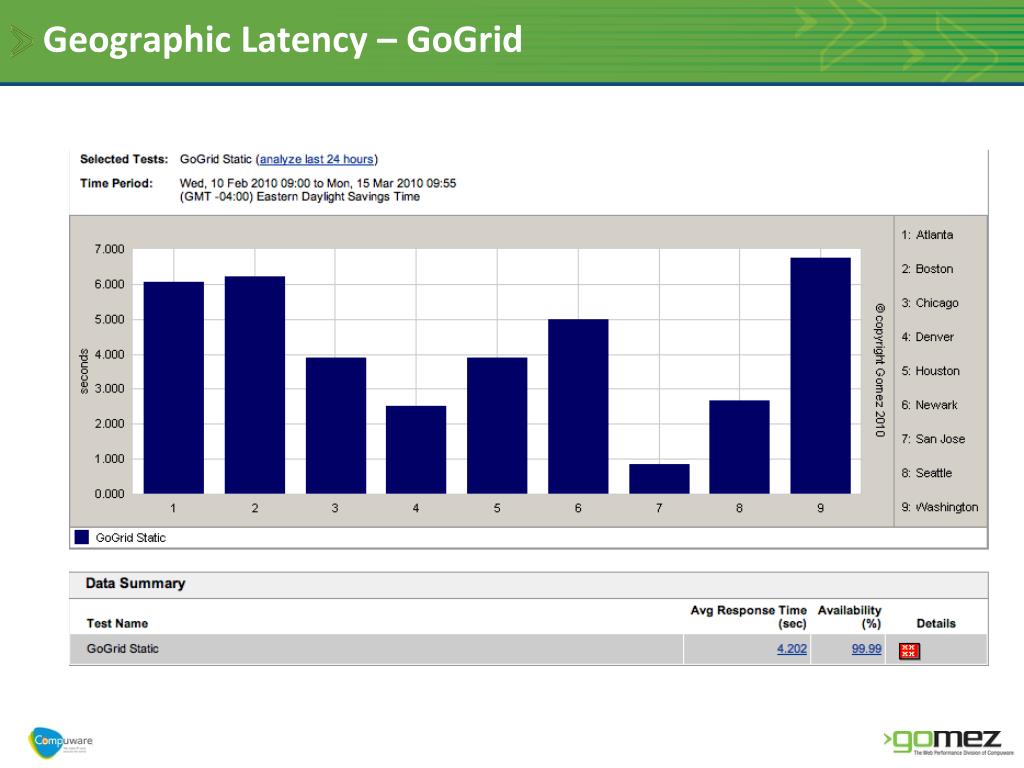Click the 7.000 y-axis label
1024x768 pixels.
(x=109, y=249)
